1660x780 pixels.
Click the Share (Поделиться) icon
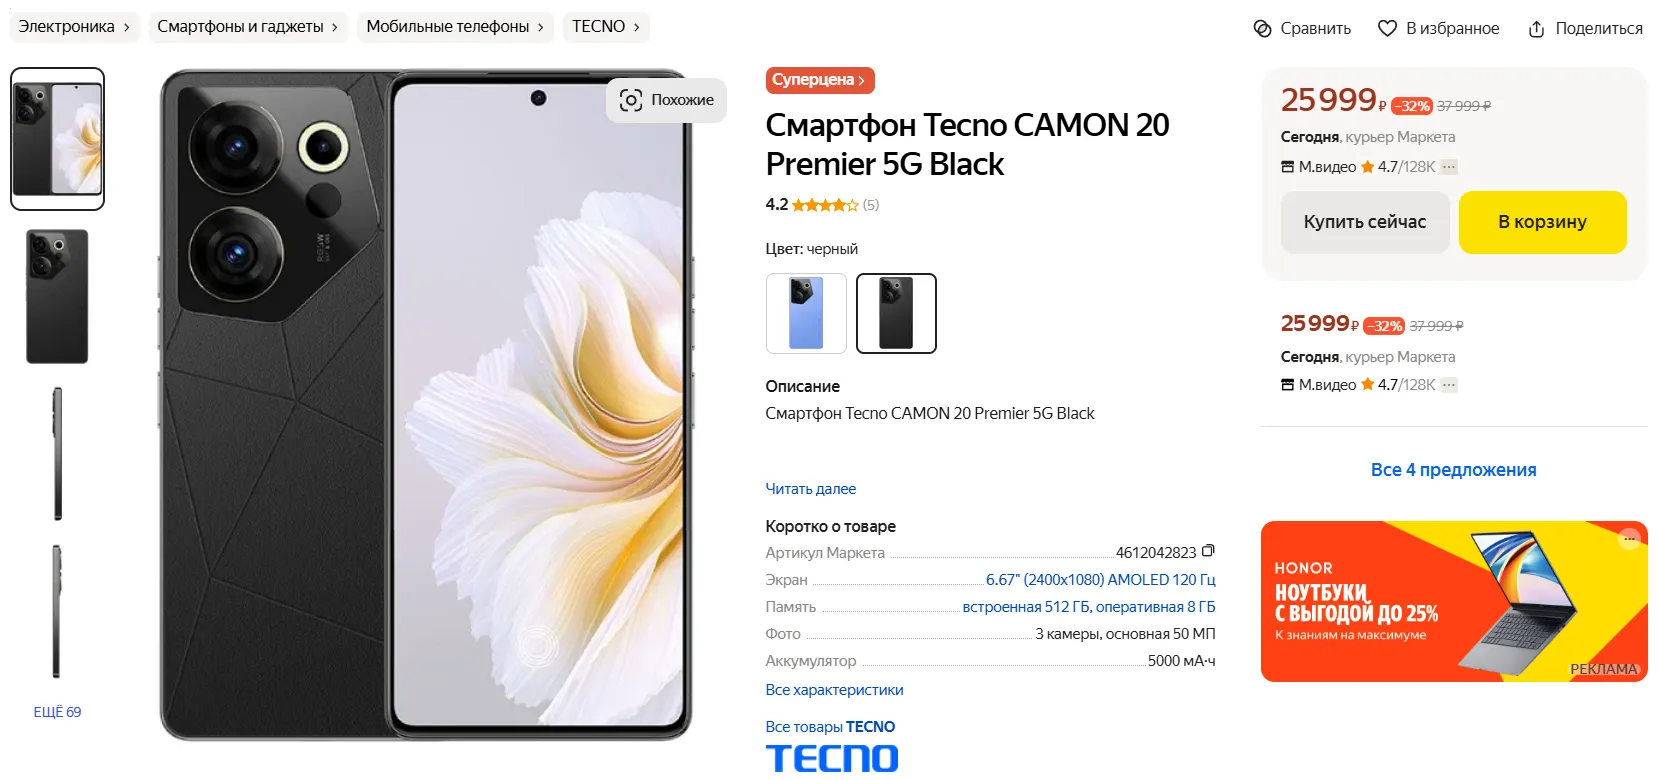tap(1537, 29)
